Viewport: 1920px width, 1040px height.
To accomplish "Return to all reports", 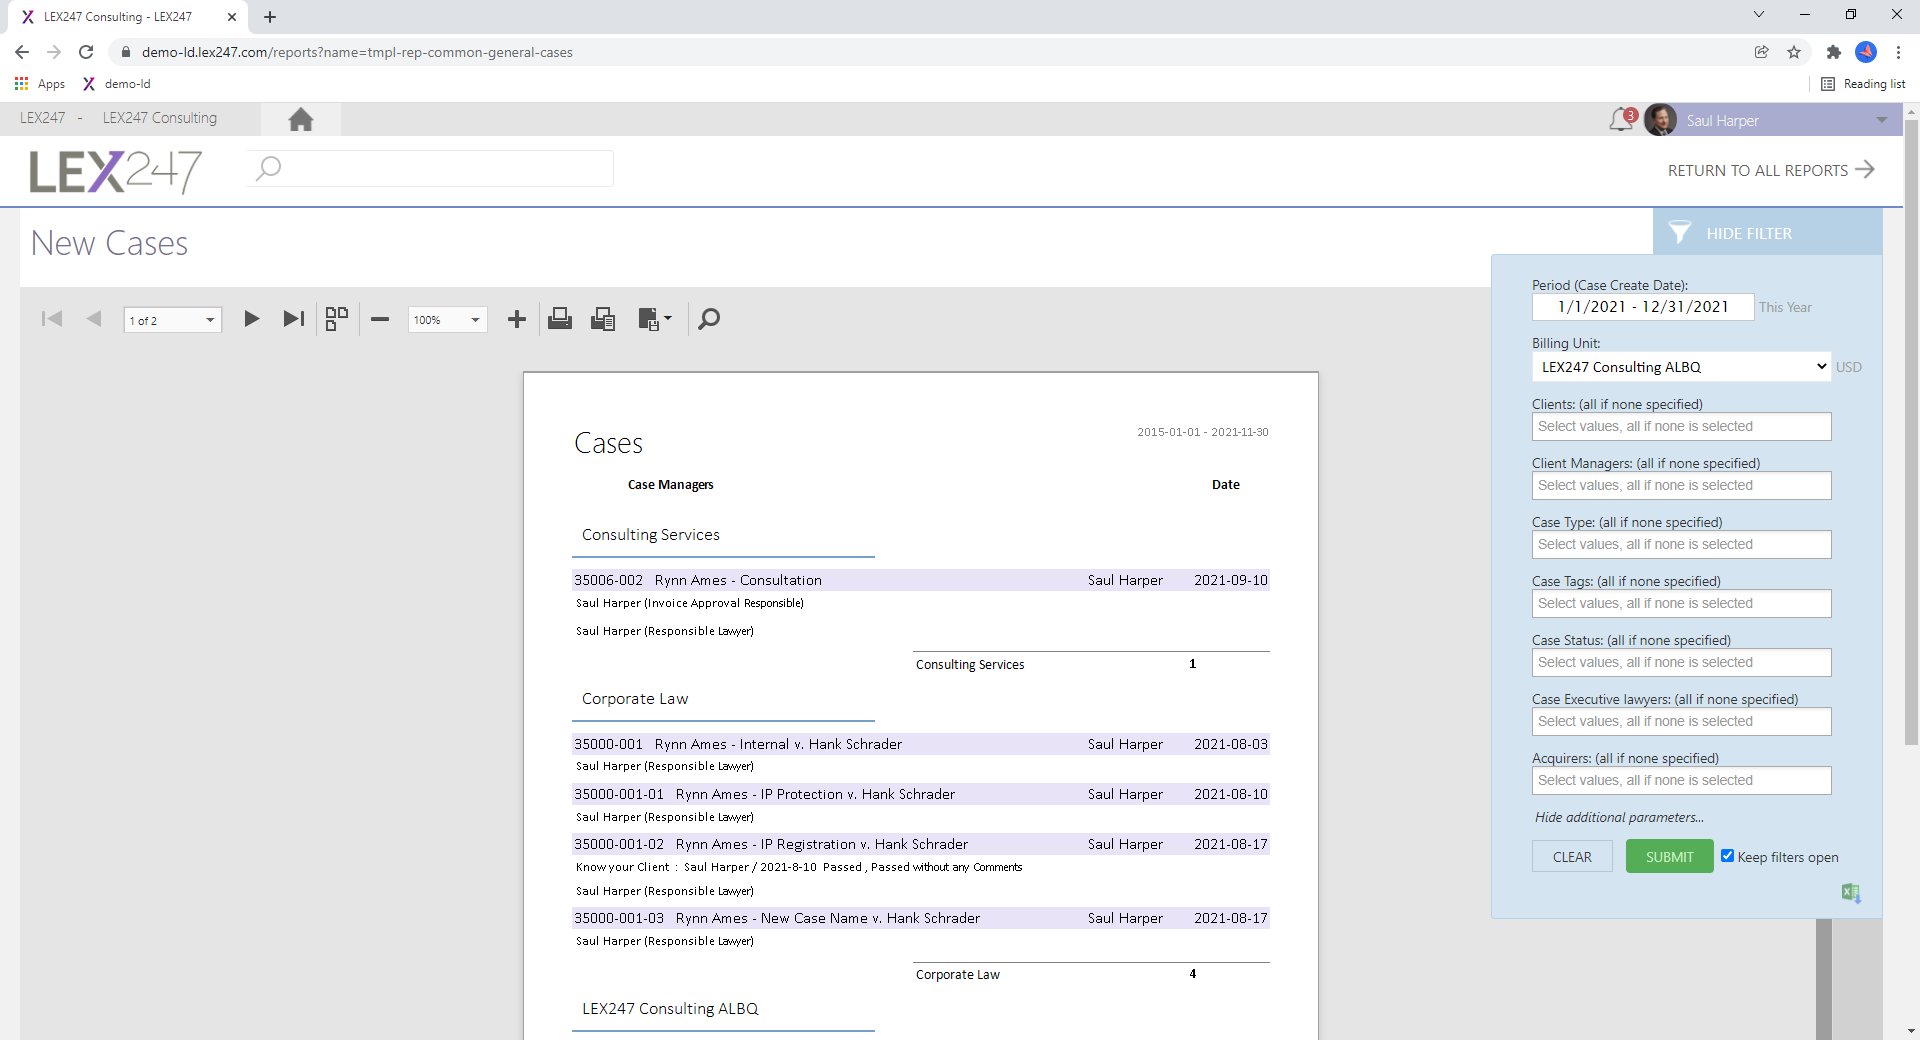I will tap(1771, 170).
